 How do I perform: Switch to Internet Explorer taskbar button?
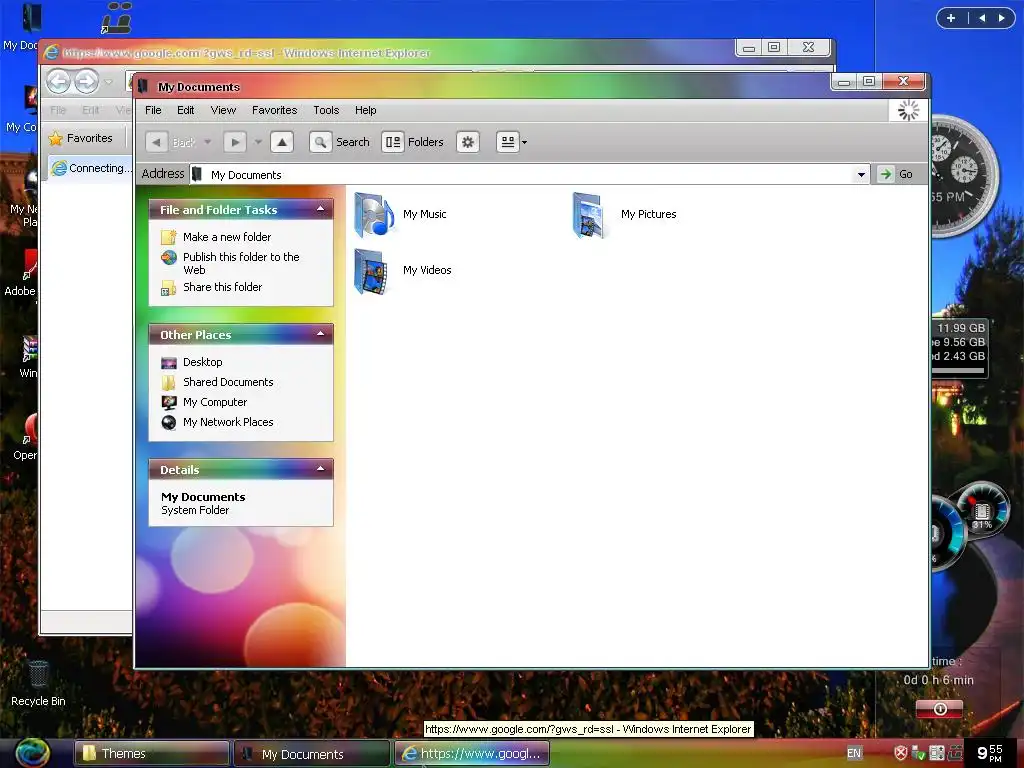click(x=473, y=754)
